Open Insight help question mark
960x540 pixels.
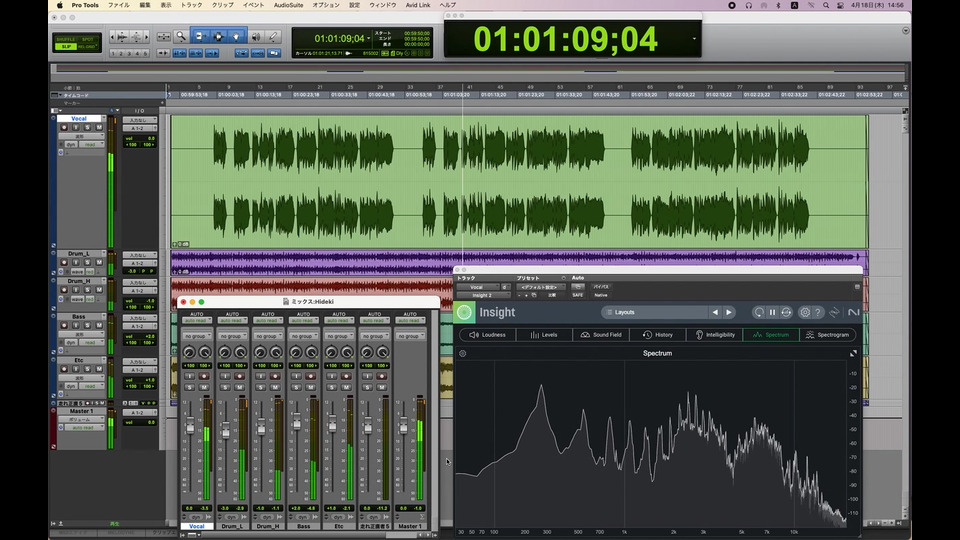point(817,312)
